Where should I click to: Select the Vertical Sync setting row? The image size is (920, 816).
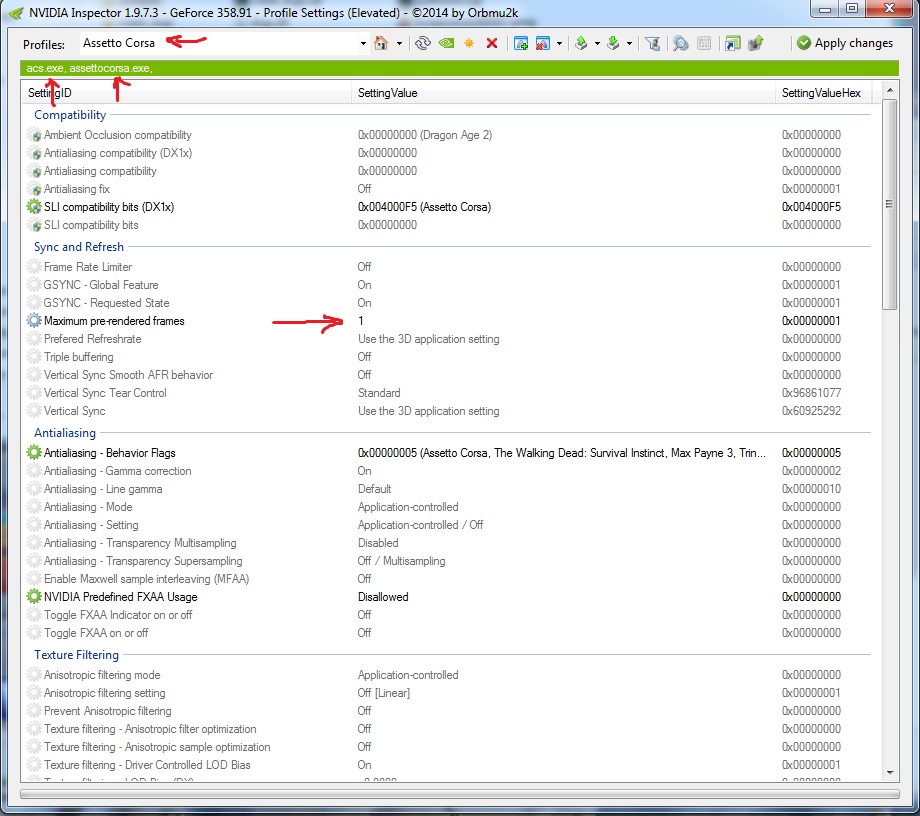point(75,411)
